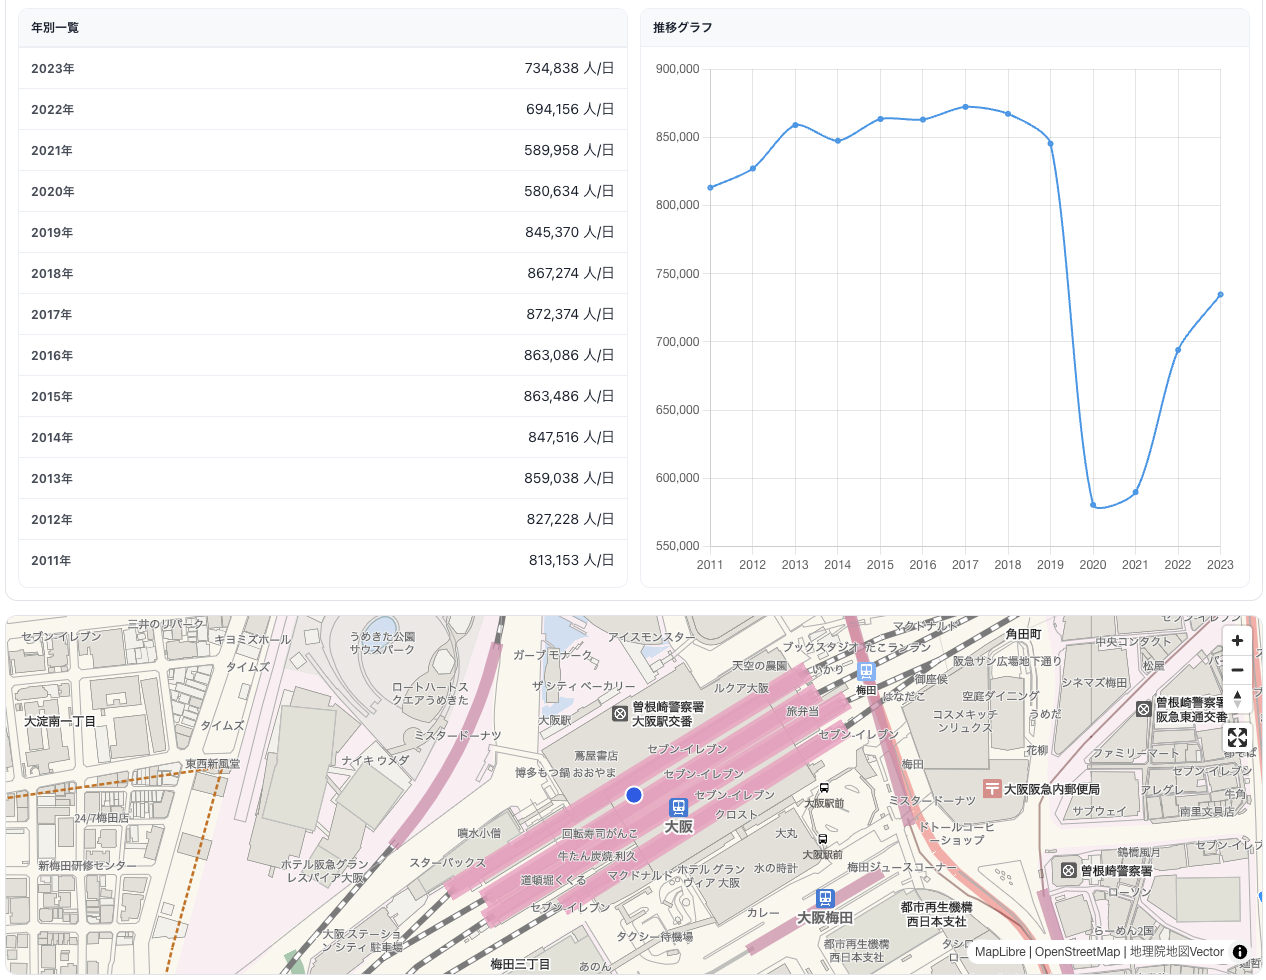Image resolution: width=1266 pixels, height=980 pixels.
Task: Click the 梅田 station train icon
Action: click(866, 672)
